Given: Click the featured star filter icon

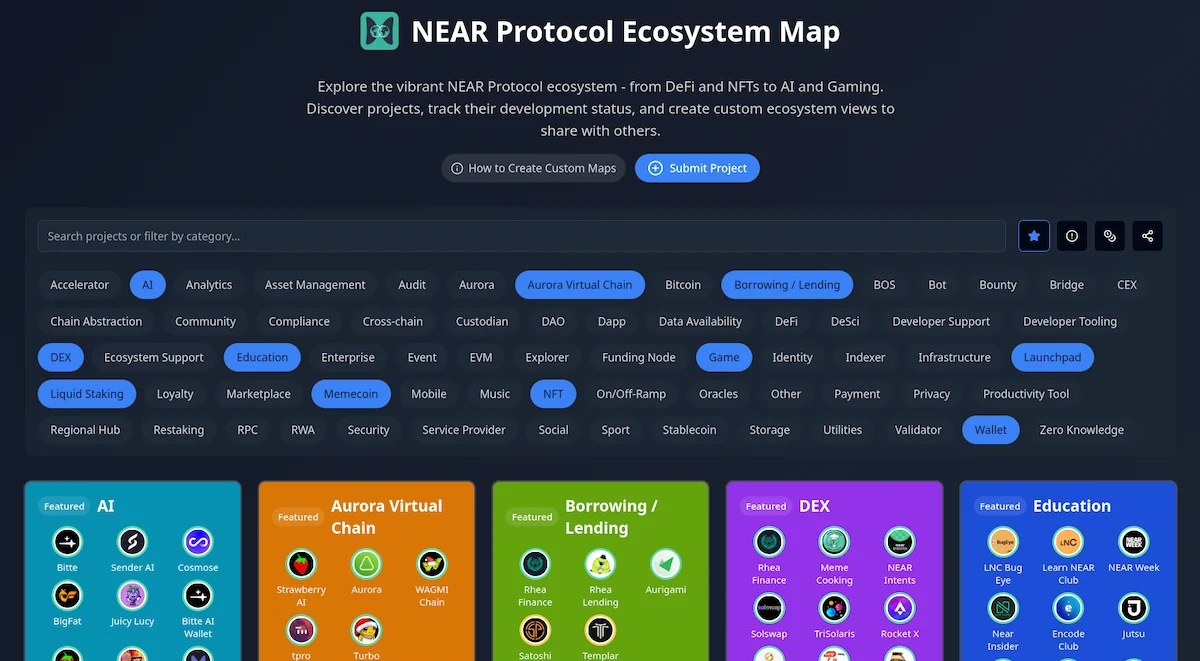Looking at the screenshot, I should click(x=1034, y=236).
